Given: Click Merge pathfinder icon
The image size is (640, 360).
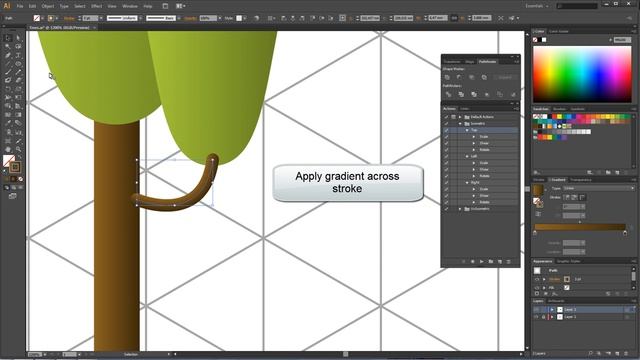Looking at the screenshot, I should coord(473,94).
